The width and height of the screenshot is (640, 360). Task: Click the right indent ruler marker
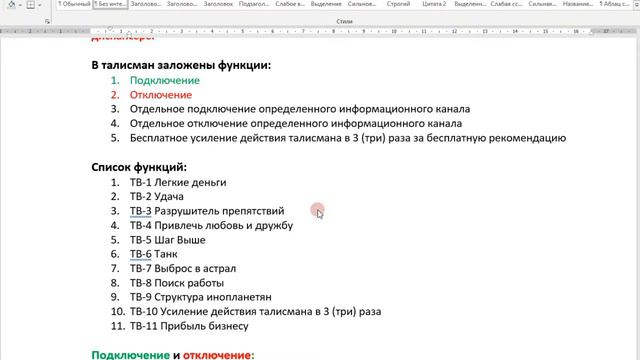591,32
